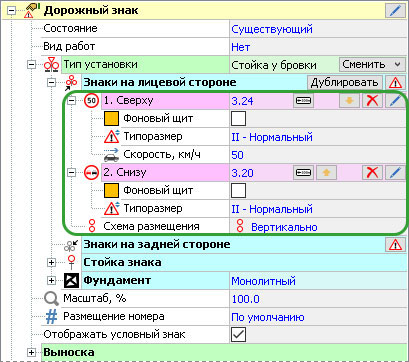
Task: Click the Фундамент black square icon
Action: [x=72, y=280]
